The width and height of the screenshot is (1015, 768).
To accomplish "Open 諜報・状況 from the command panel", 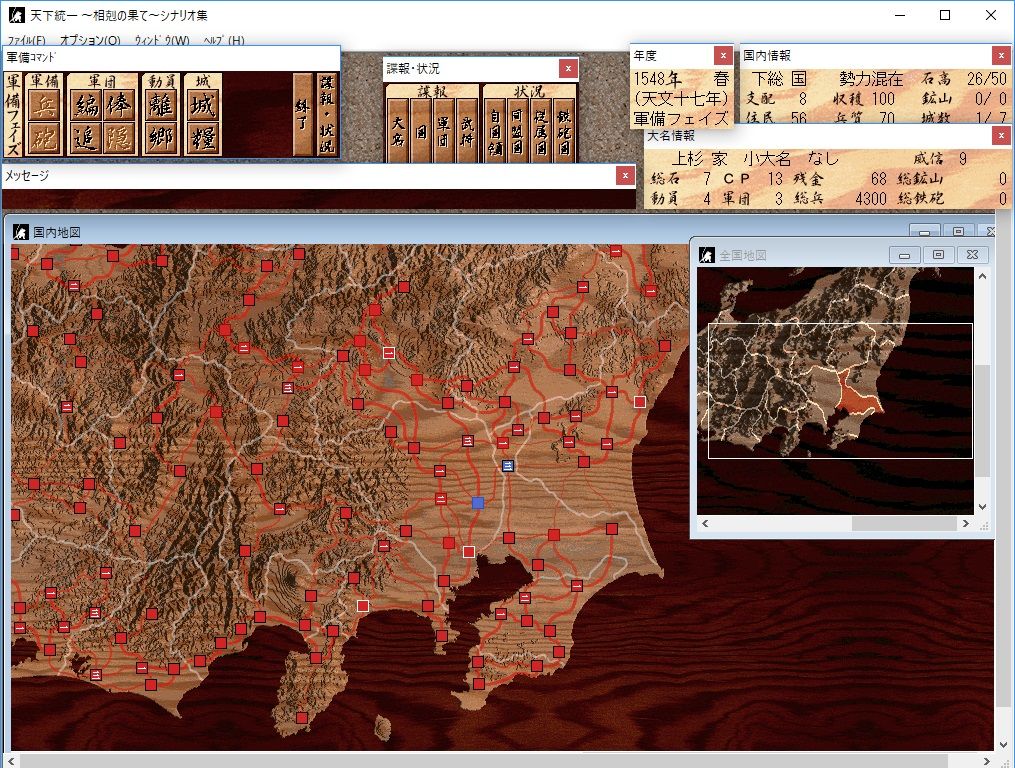I will tap(328, 114).
